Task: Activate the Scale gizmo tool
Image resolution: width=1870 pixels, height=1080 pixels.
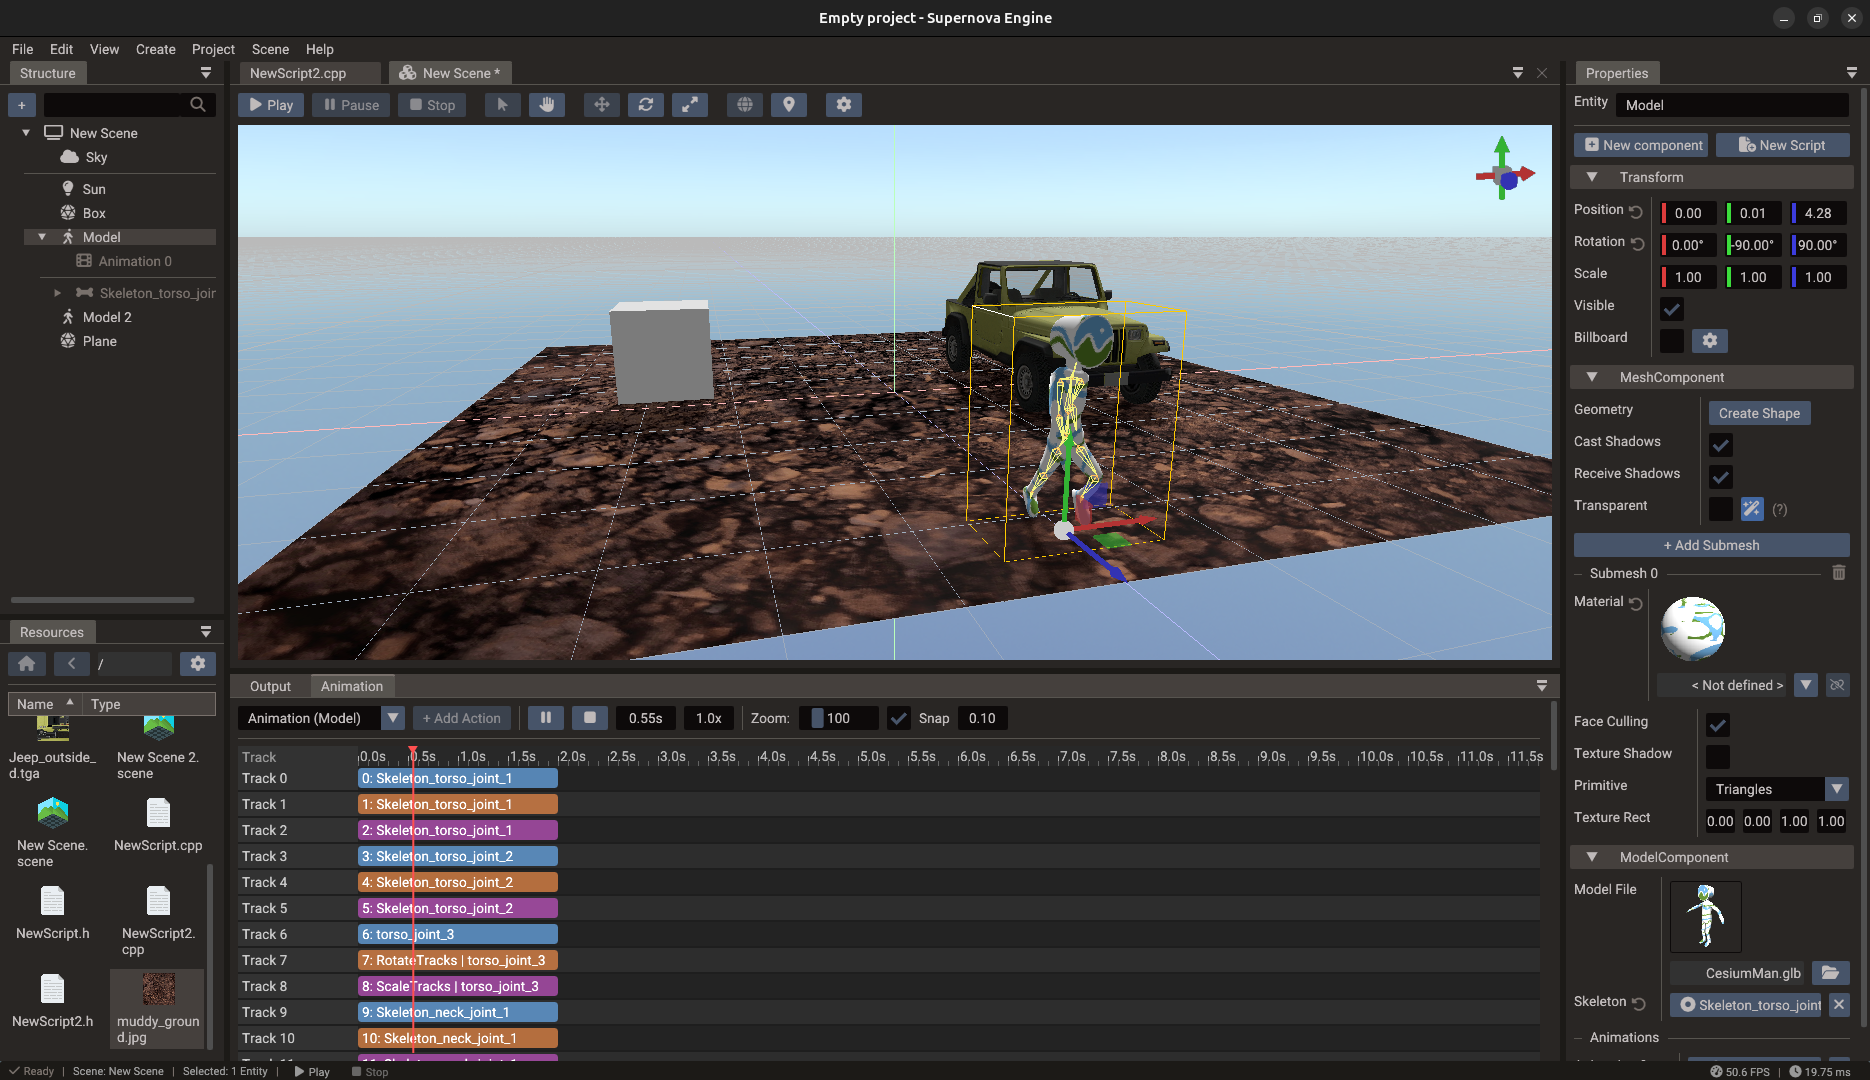Action: pos(690,104)
